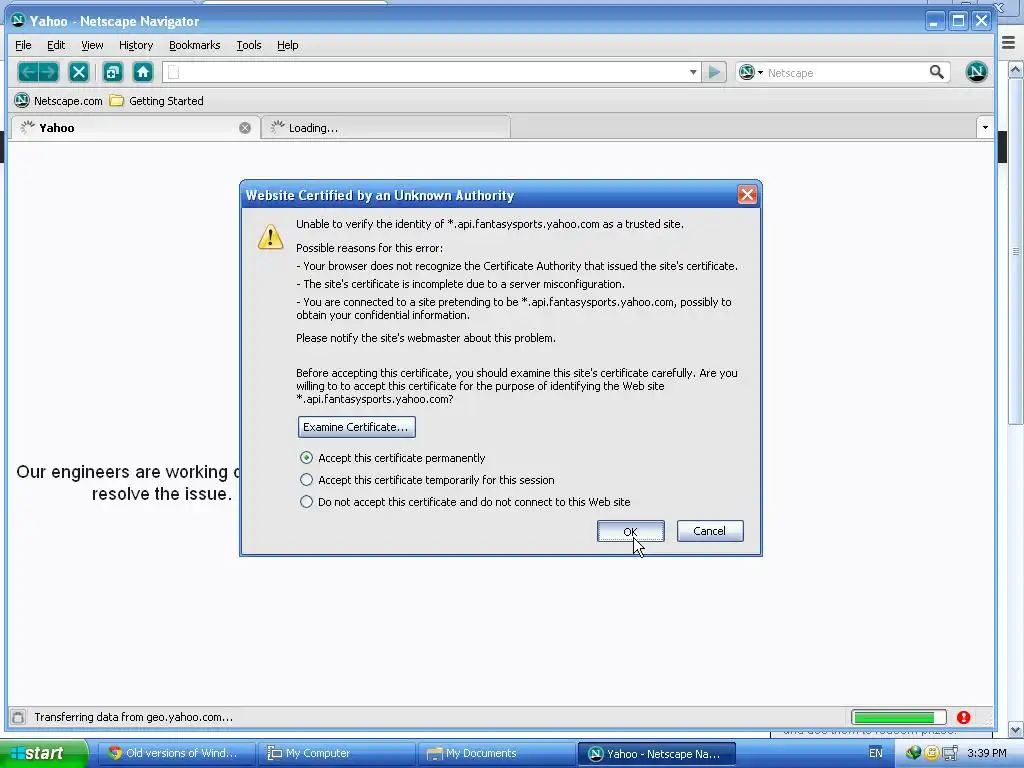Click the Netscape icon in title bar
The image size is (1024, 768).
18,20
